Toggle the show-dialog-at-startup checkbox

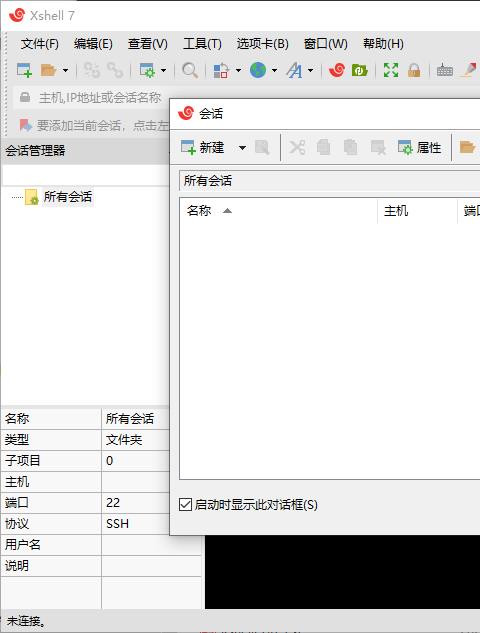point(185,505)
